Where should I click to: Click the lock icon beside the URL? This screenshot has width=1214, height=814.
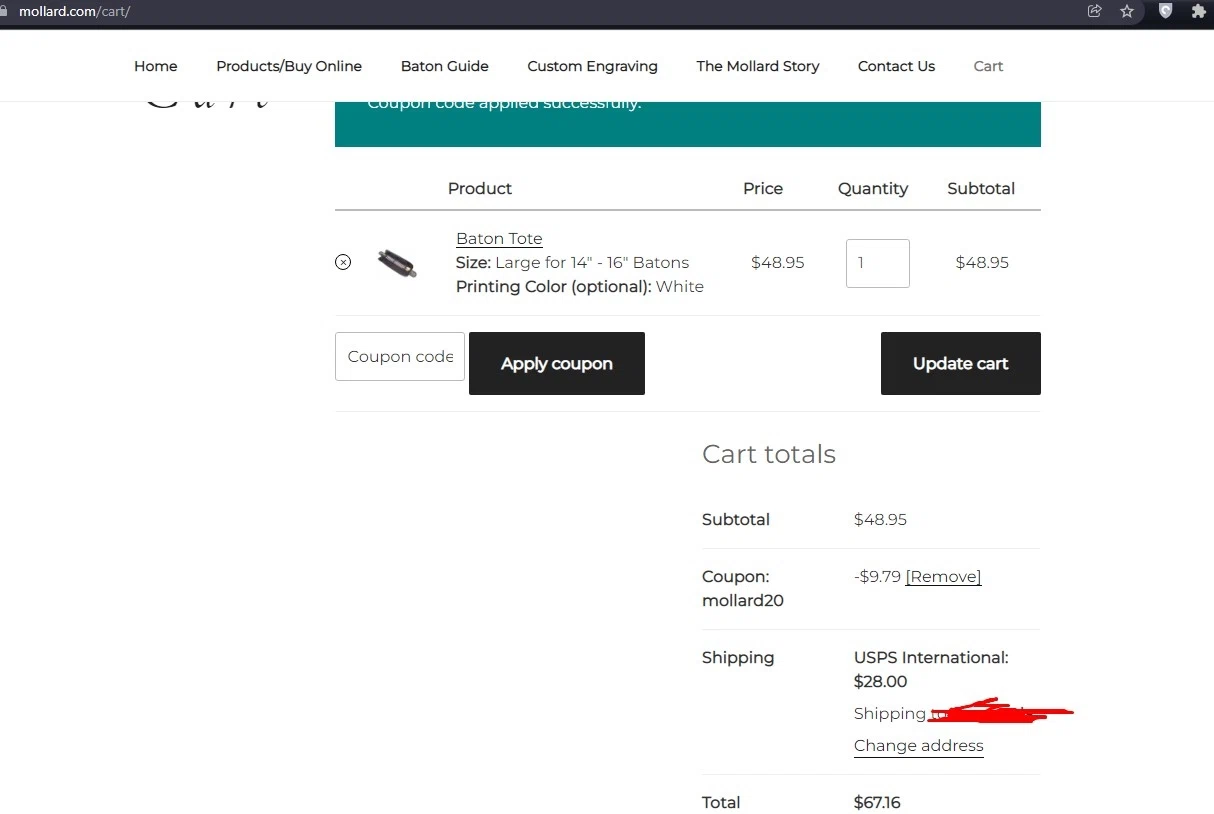click(5, 11)
